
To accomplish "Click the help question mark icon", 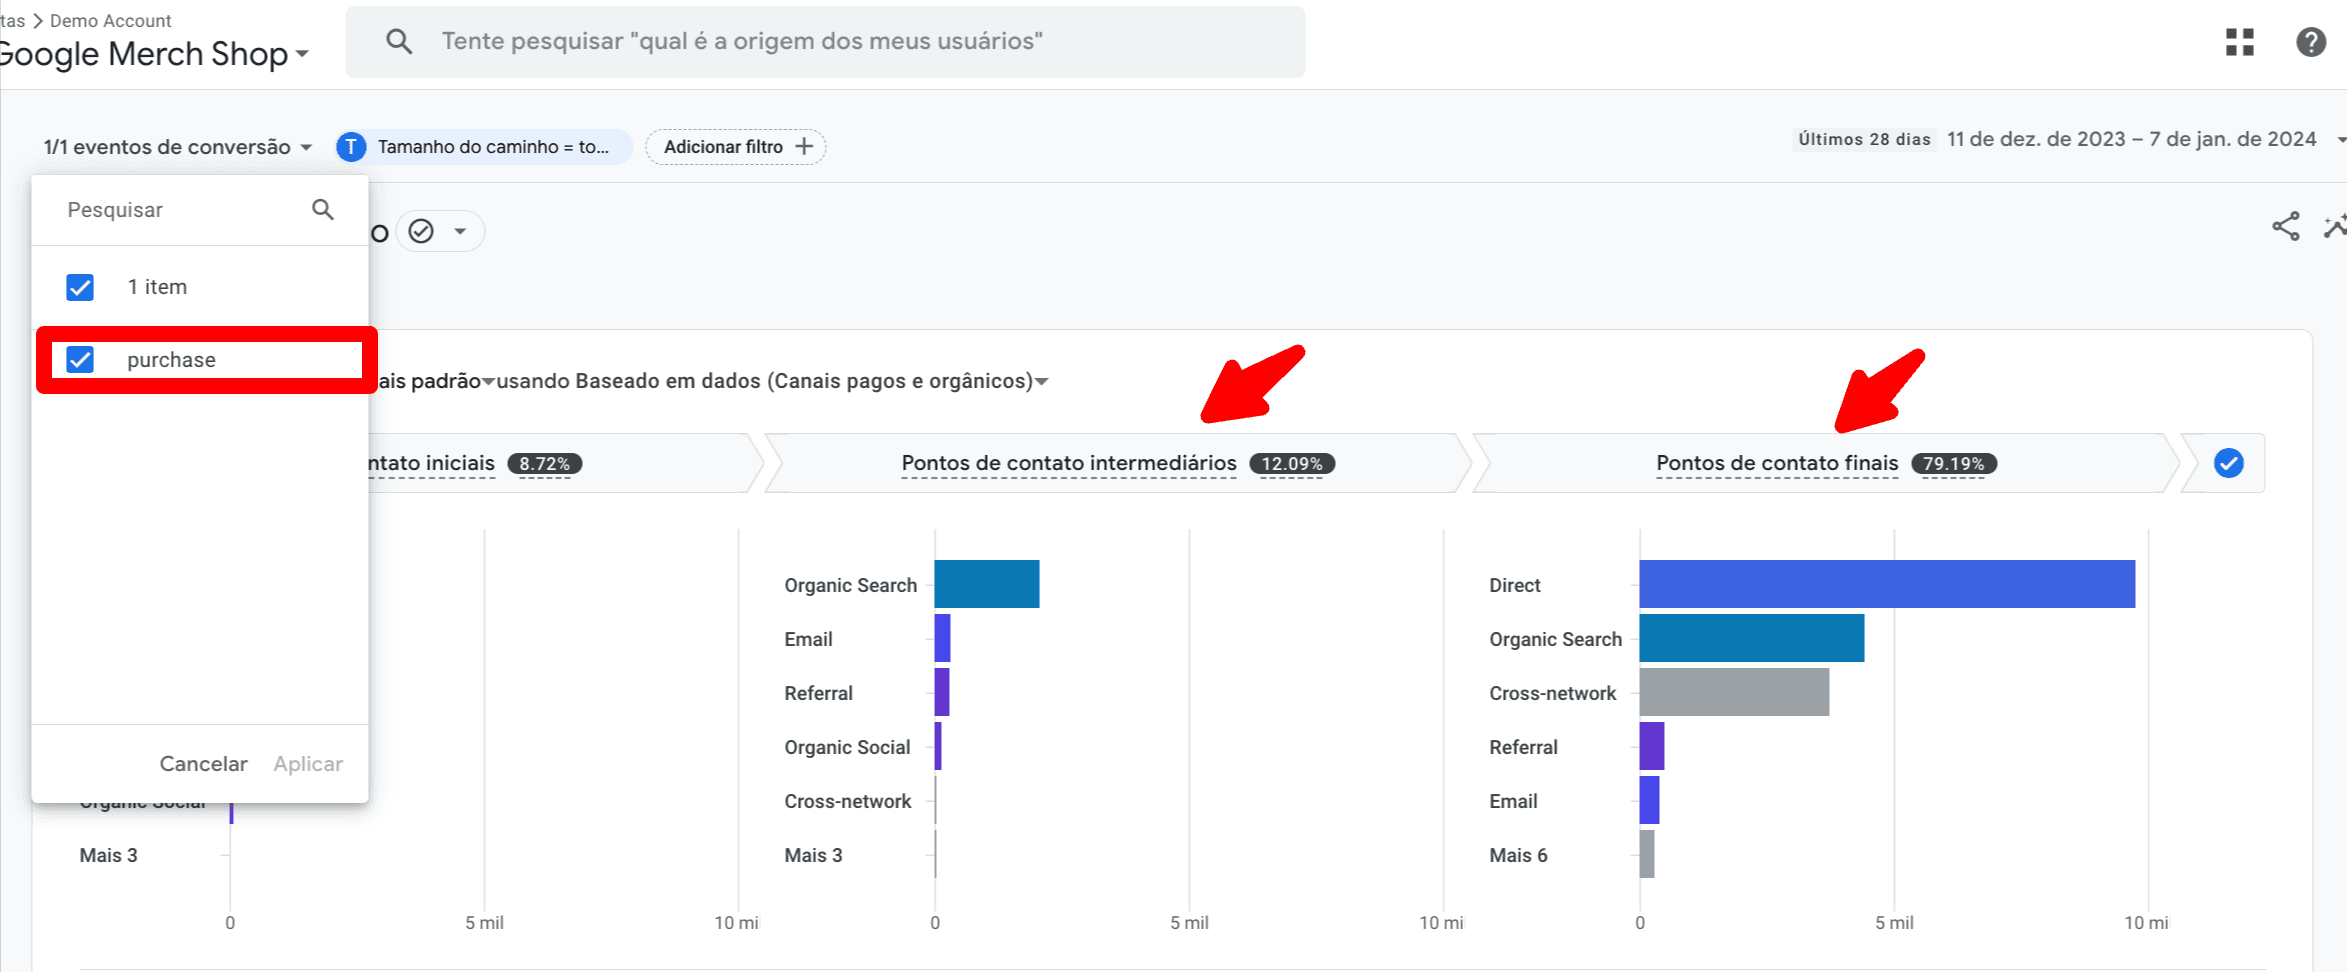I will click(2310, 42).
